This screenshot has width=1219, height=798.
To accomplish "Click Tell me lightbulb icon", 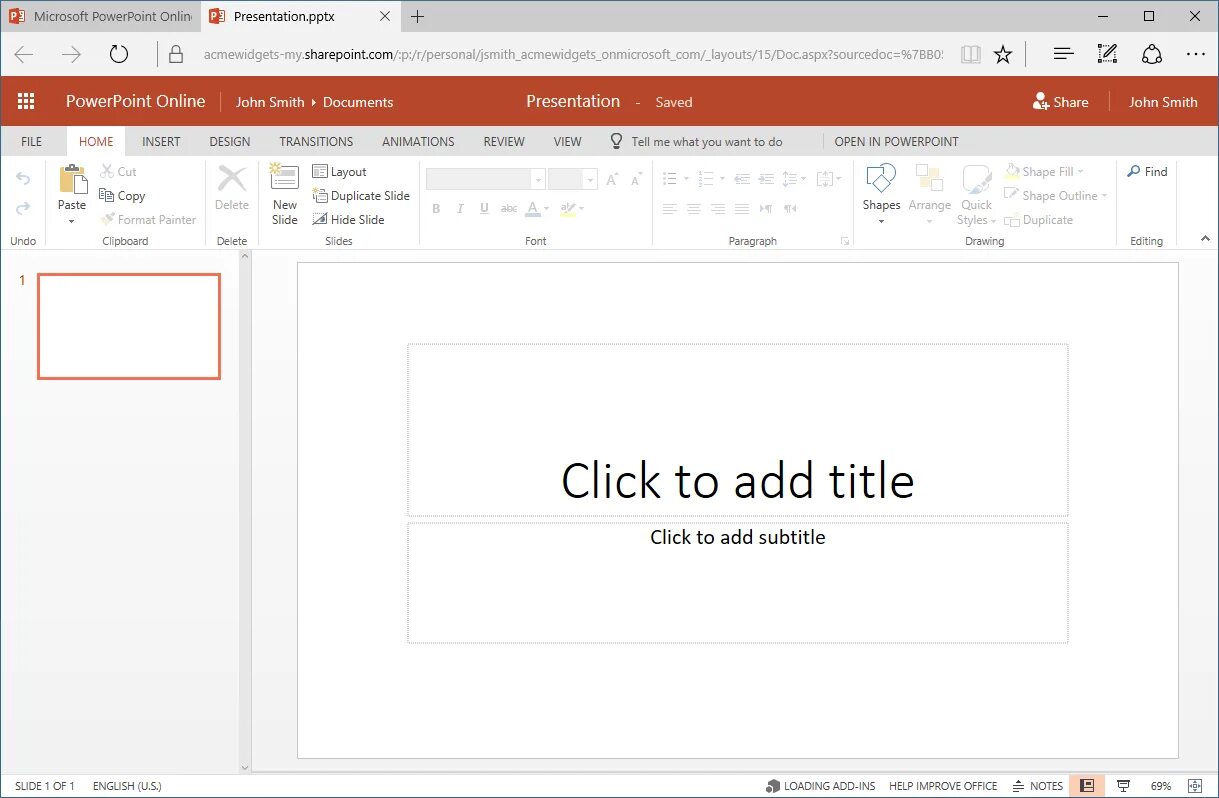I will click(616, 141).
